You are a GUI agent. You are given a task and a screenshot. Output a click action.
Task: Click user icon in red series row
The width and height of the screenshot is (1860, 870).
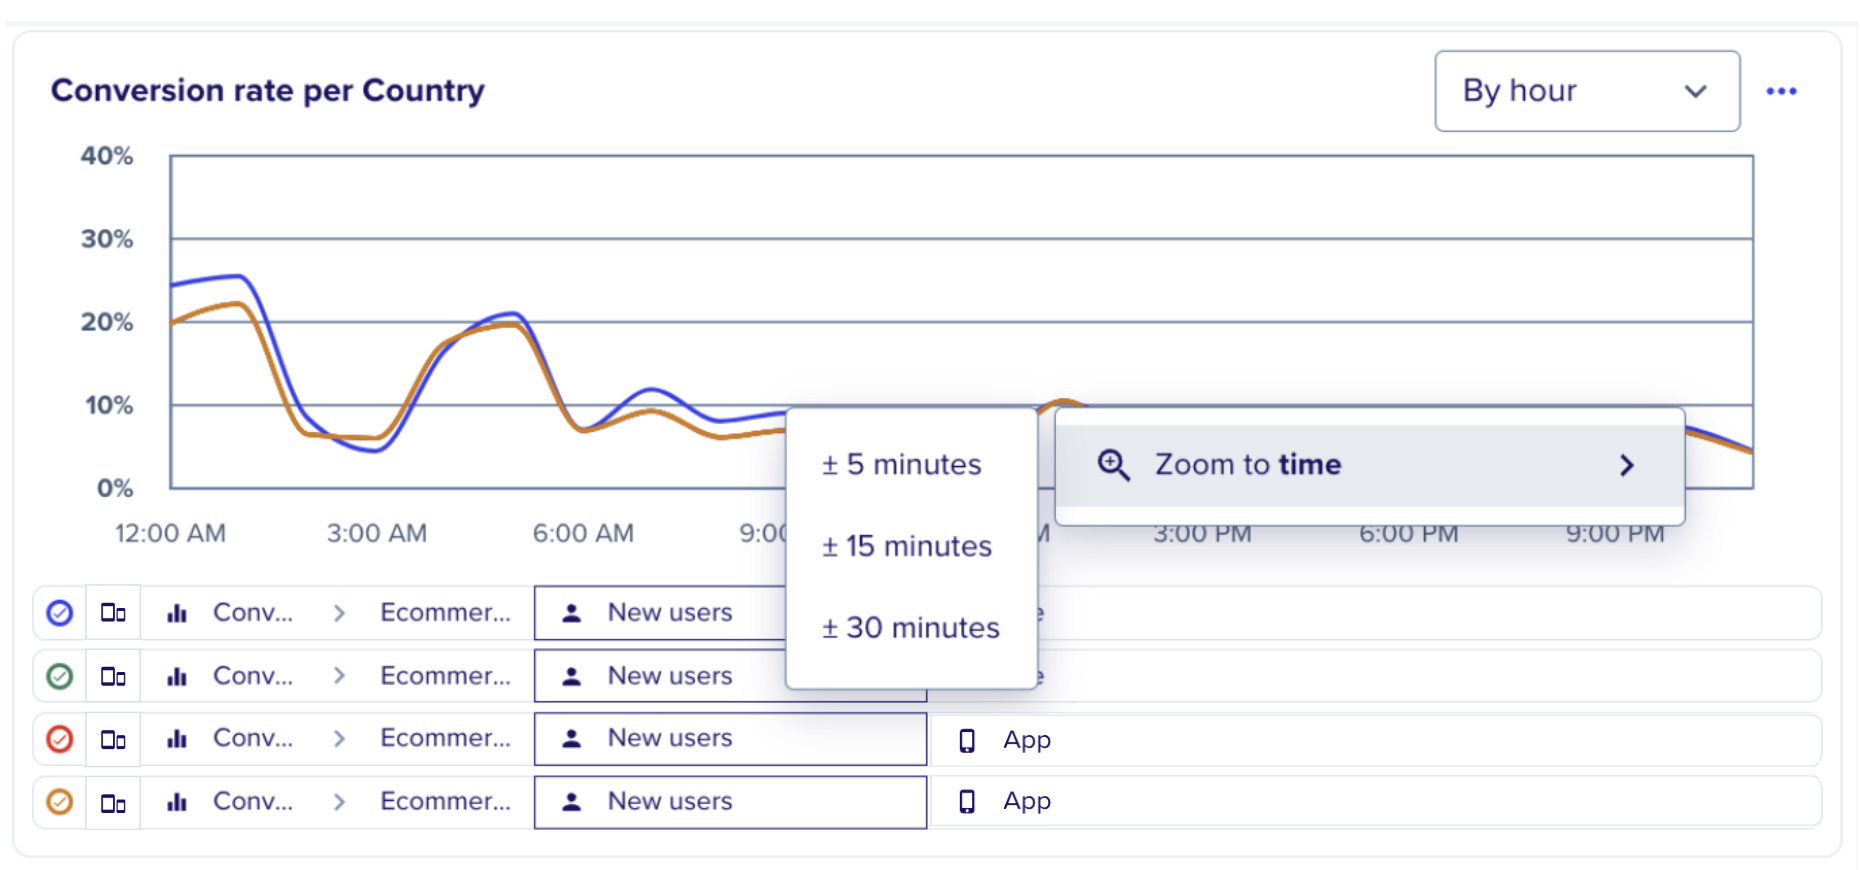572,739
